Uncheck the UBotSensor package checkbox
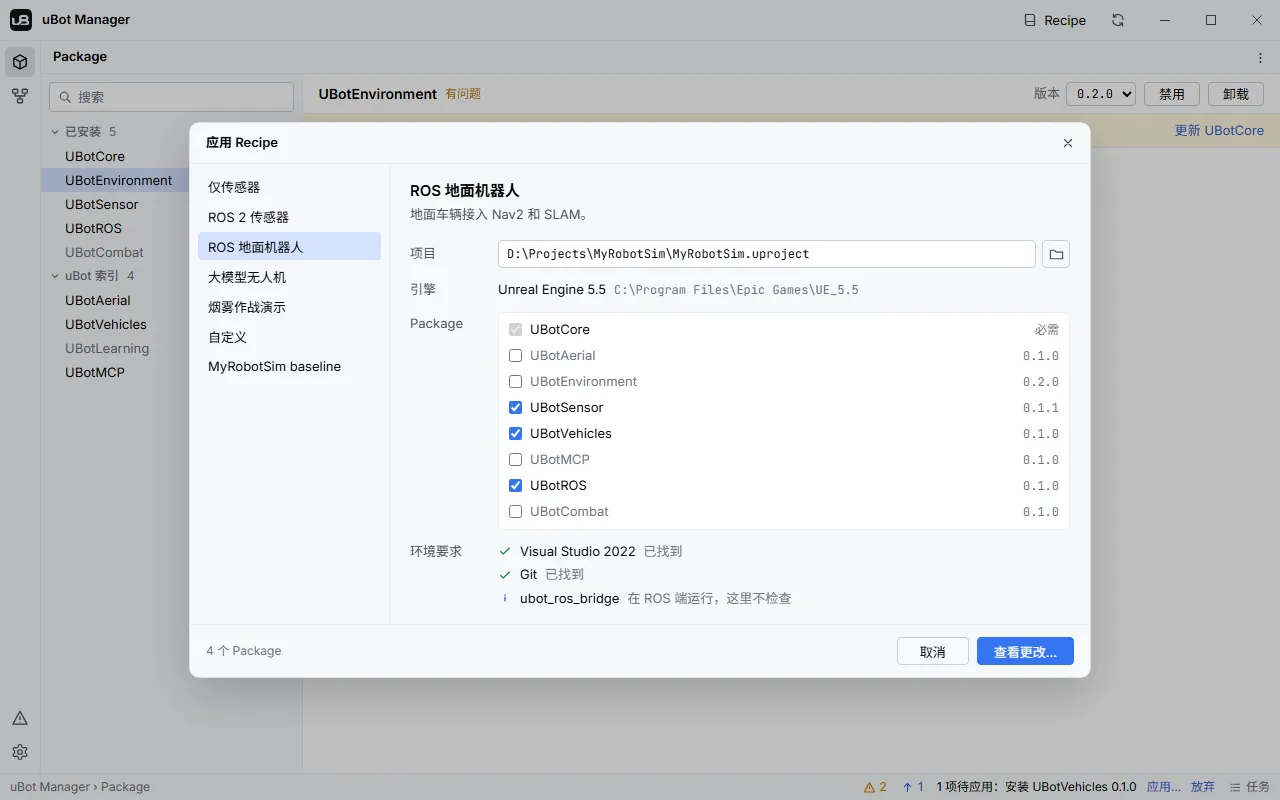Image resolution: width=1280 pixels, height=800 pixels. click(x=516, y=407)
